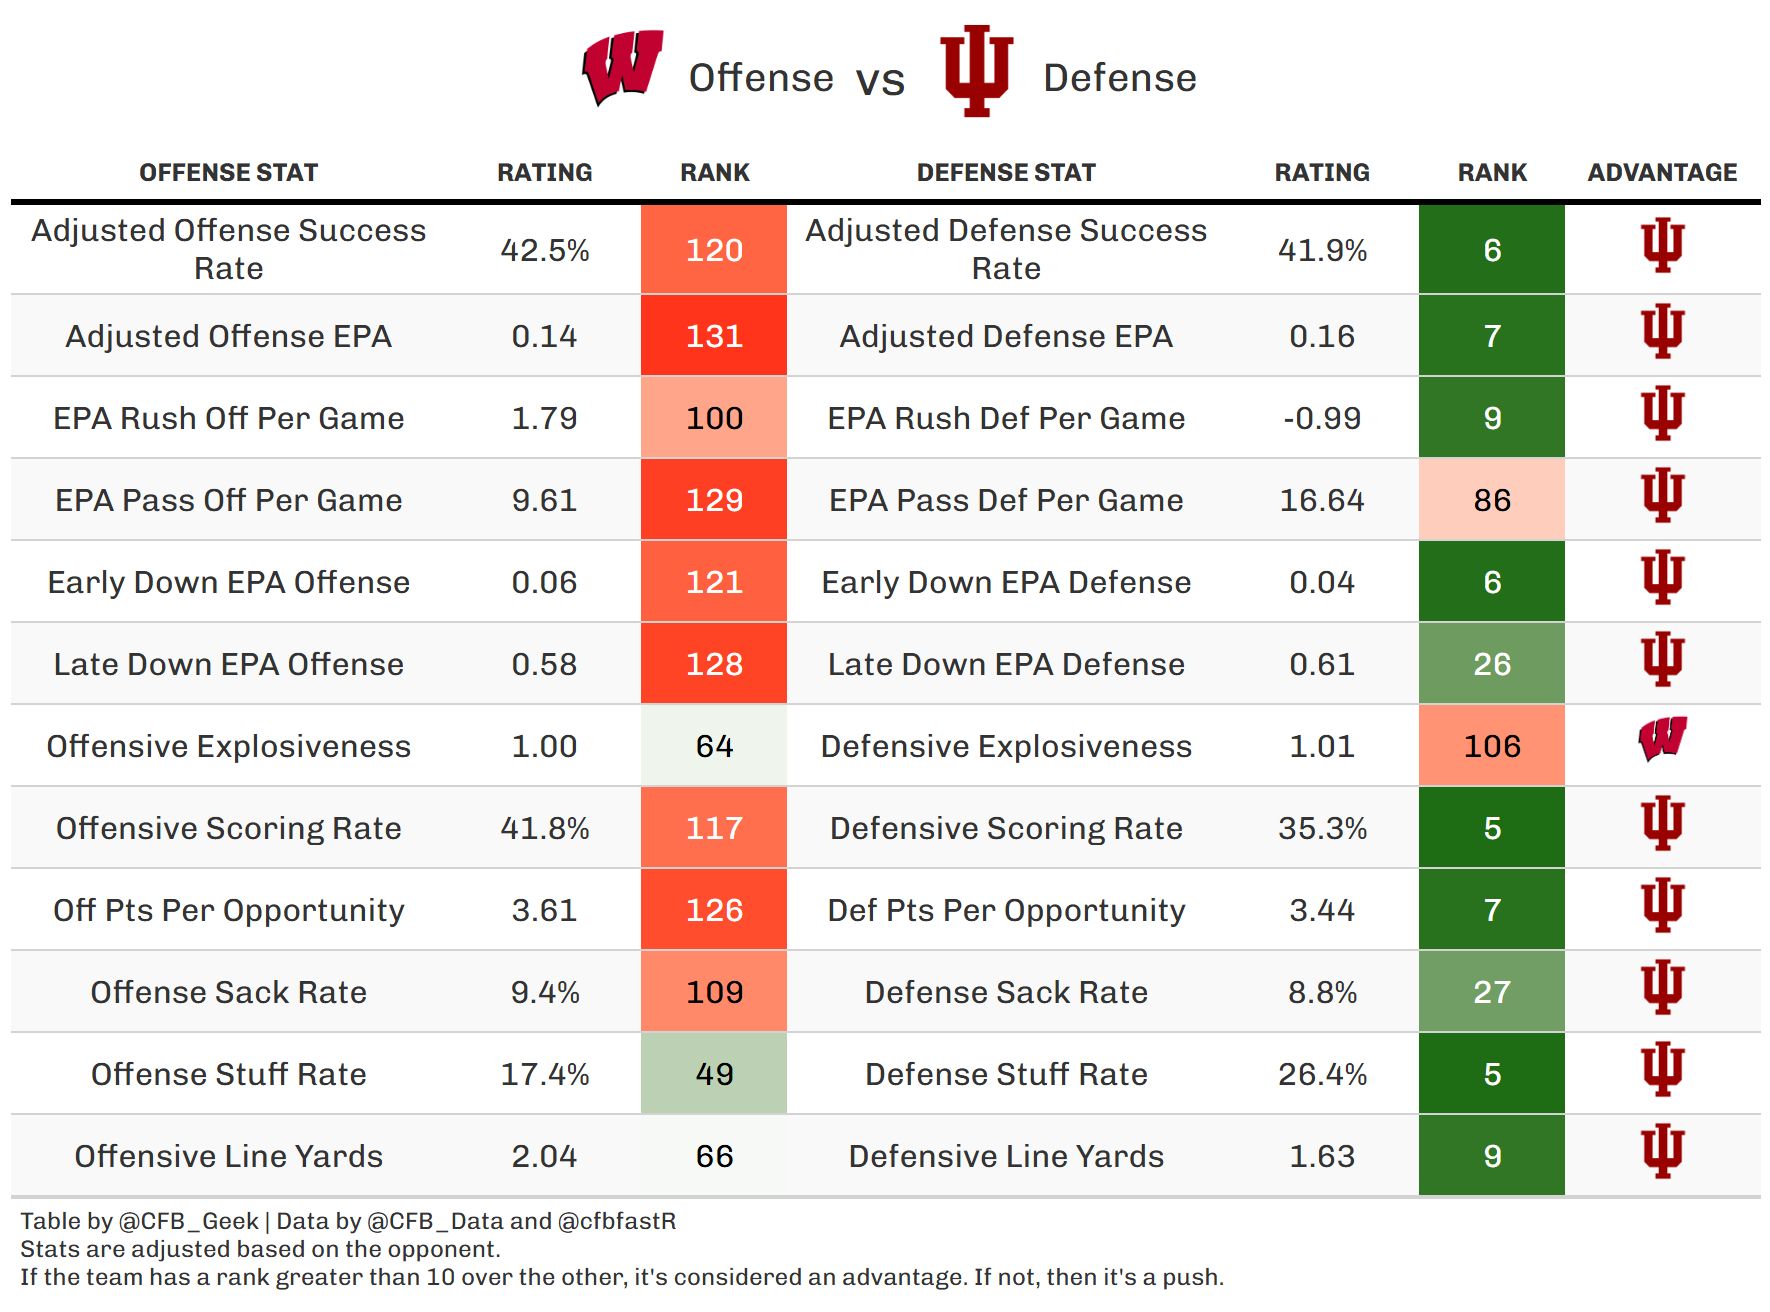Click Indiana advantage logo in Offensive Line Yards row
1770x1312 pixels.
(1662, 1151)
